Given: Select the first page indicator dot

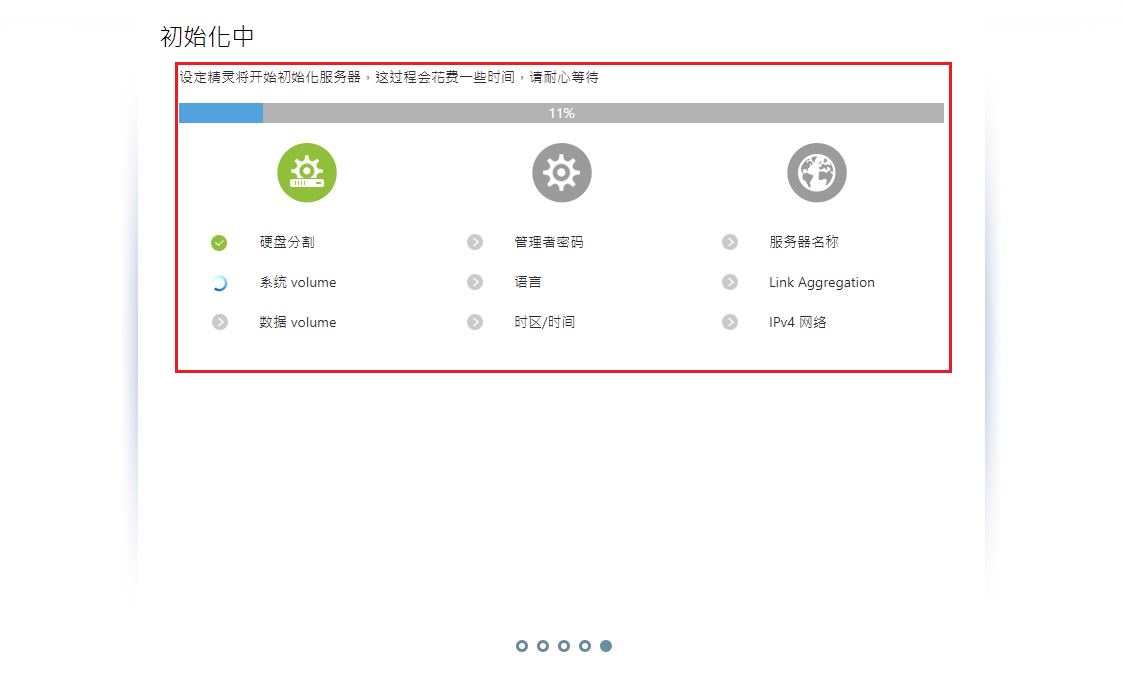Looking at the screenshot, I should coord(521,646).
